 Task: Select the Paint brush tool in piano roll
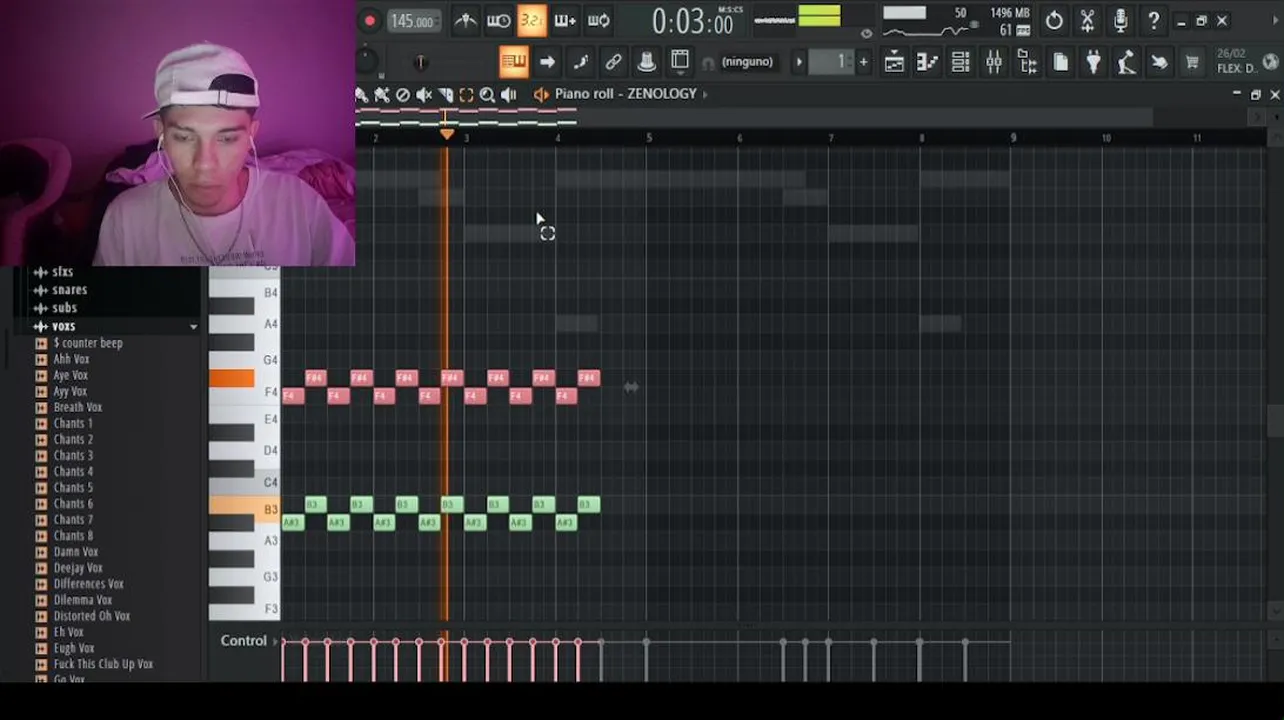click(x=382, y=95)
